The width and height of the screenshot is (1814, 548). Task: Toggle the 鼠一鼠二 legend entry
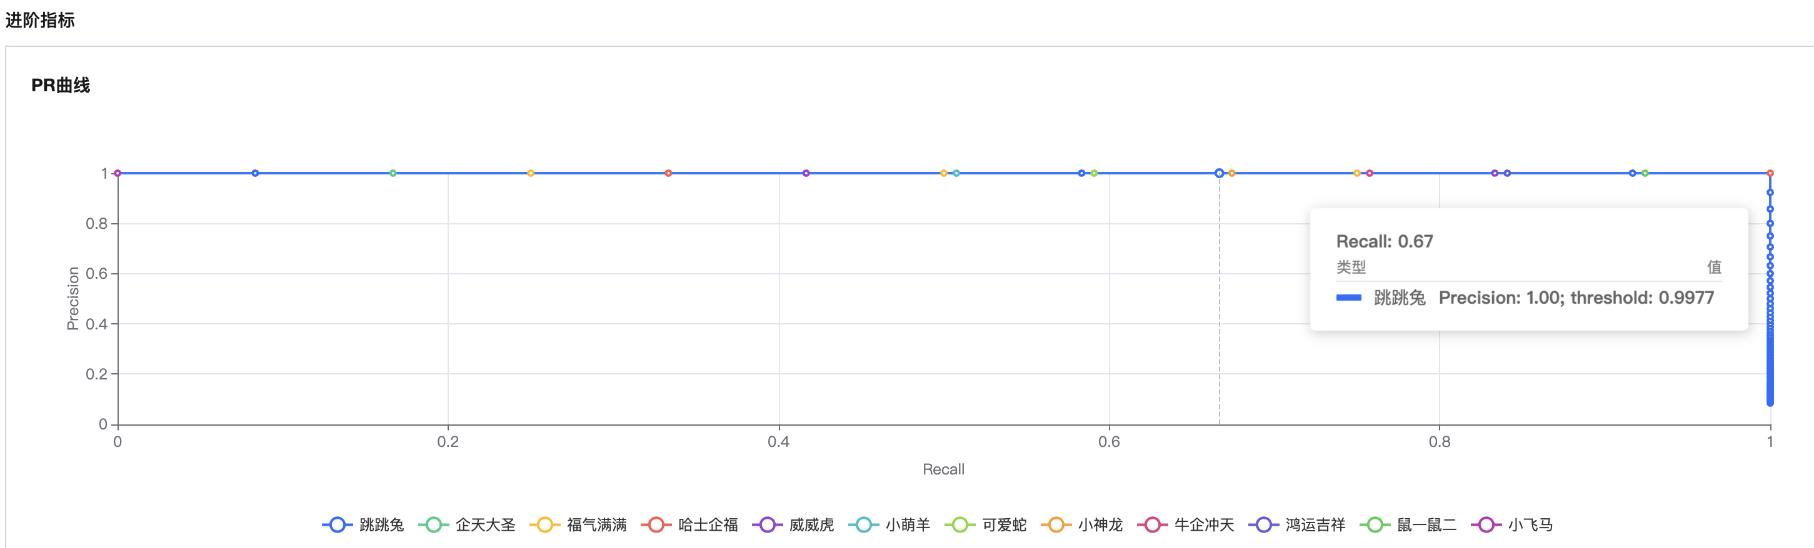coord(1407,524)
